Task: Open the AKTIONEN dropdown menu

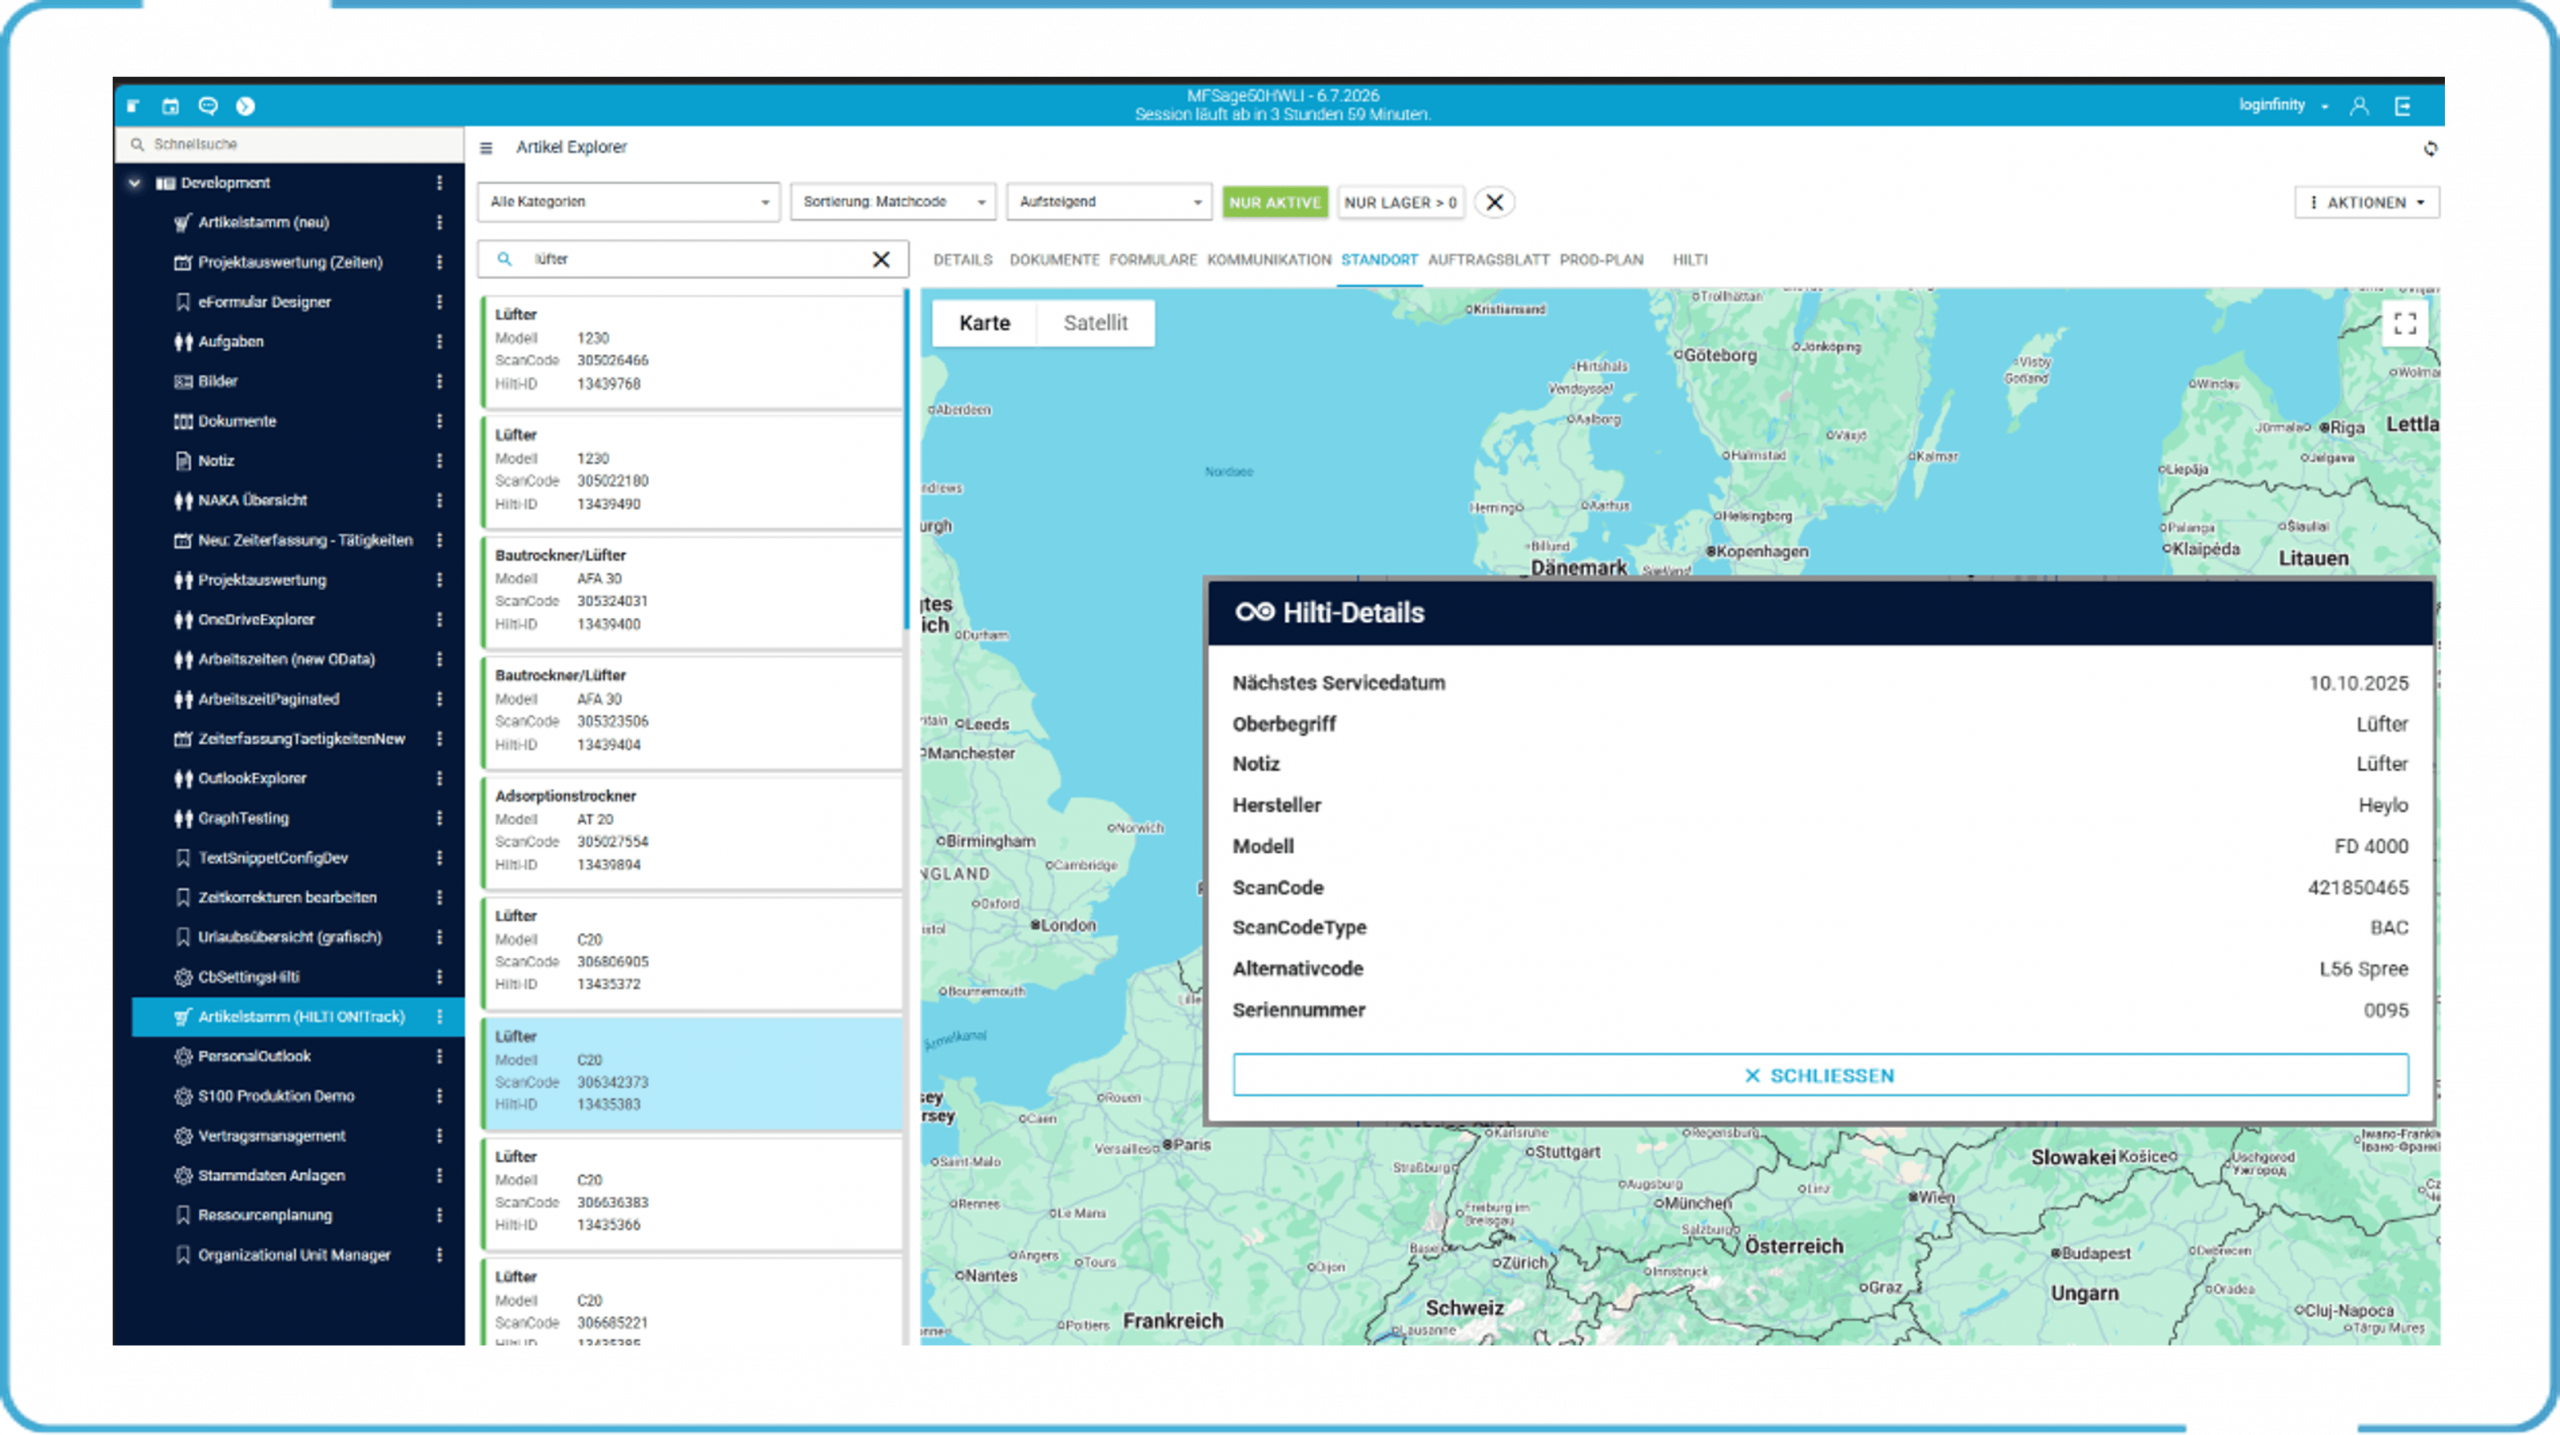Action: (2366, 202)
